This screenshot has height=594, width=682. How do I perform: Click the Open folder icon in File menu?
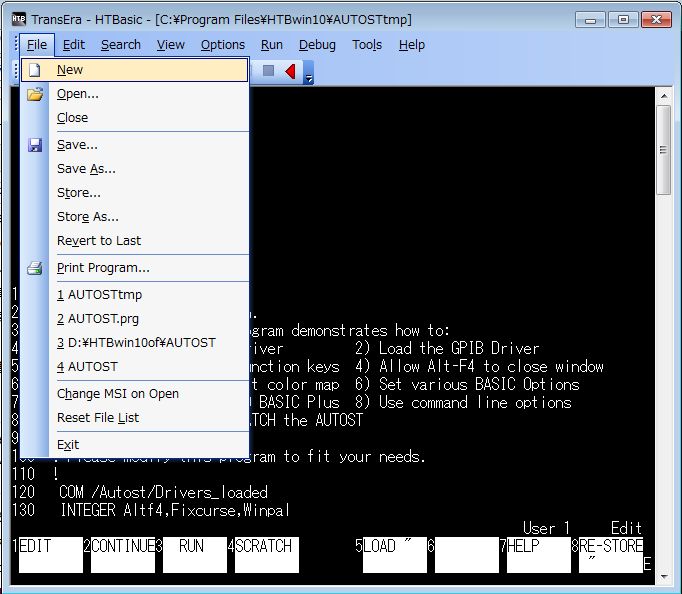coord(35,94)
